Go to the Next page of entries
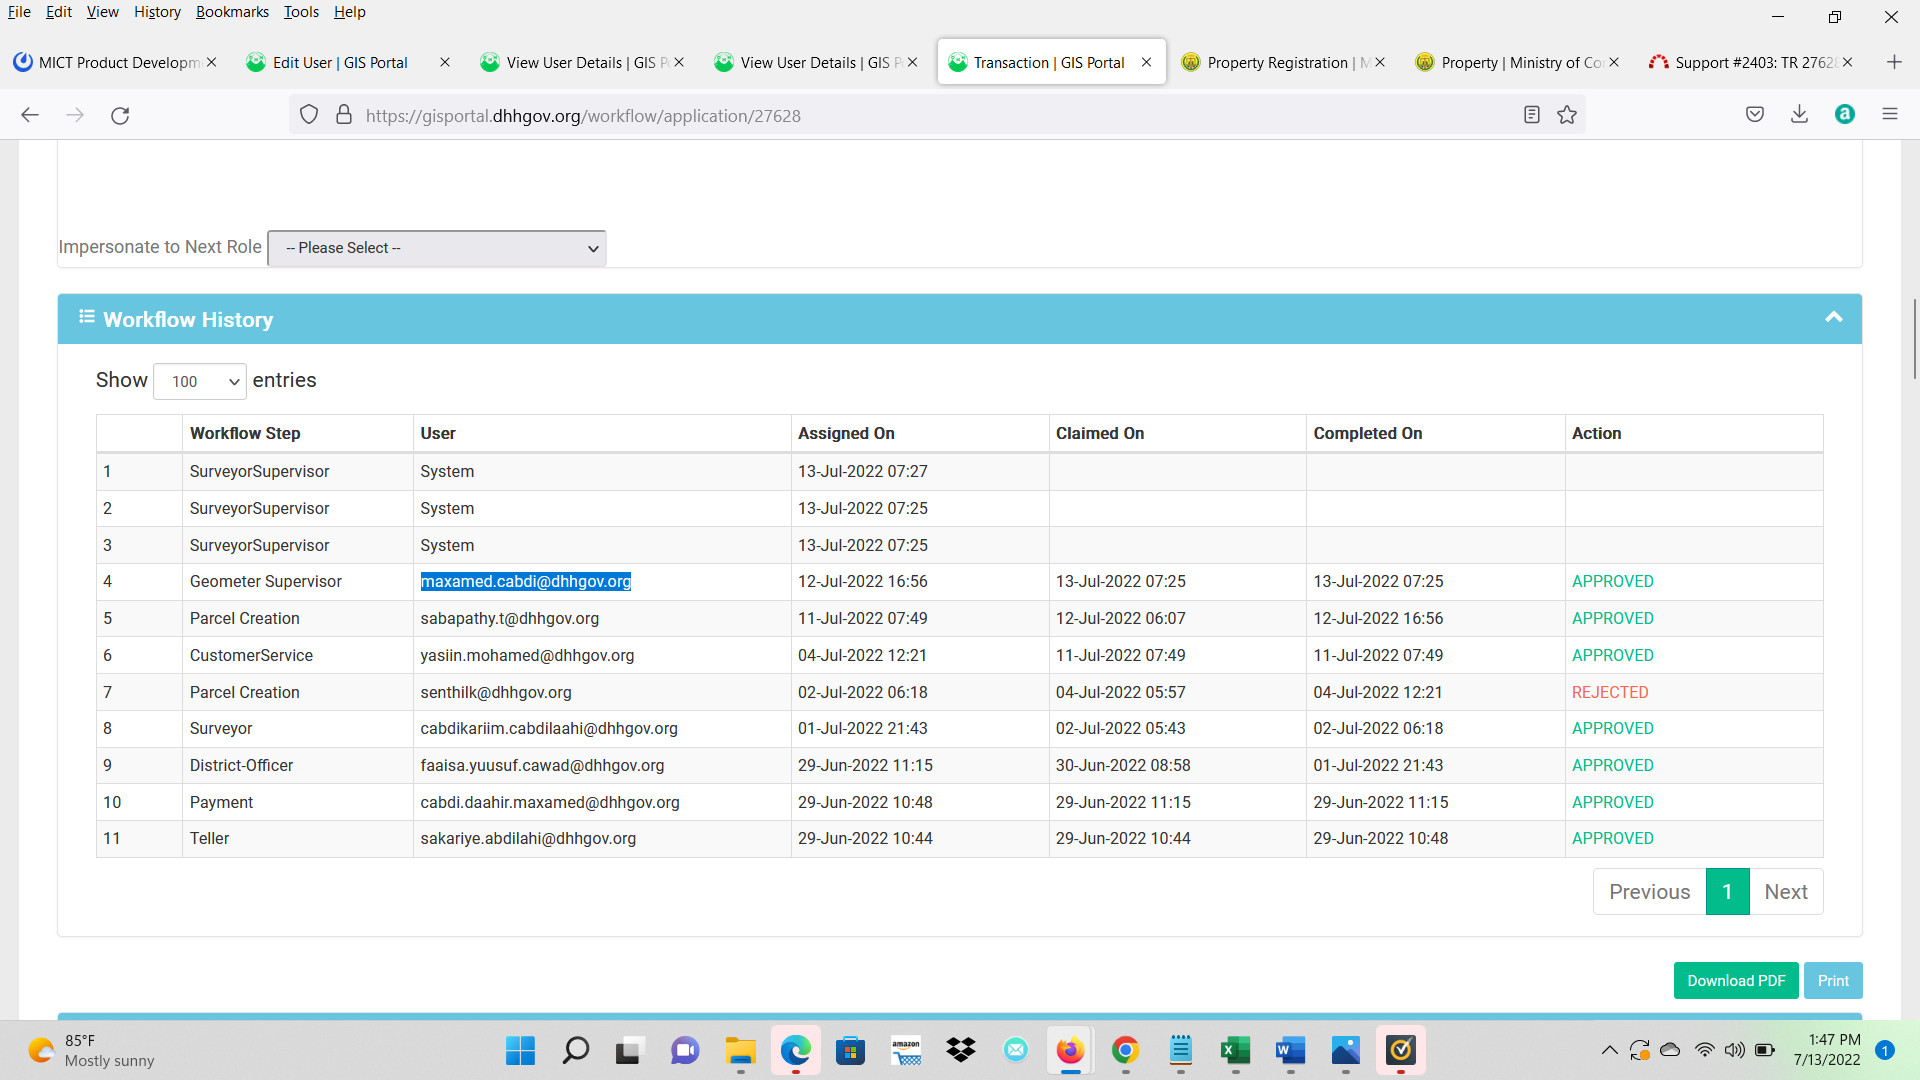The width and height of the screenshot is (1920, 1080). pyautogui.click(x=1786, y=892)
